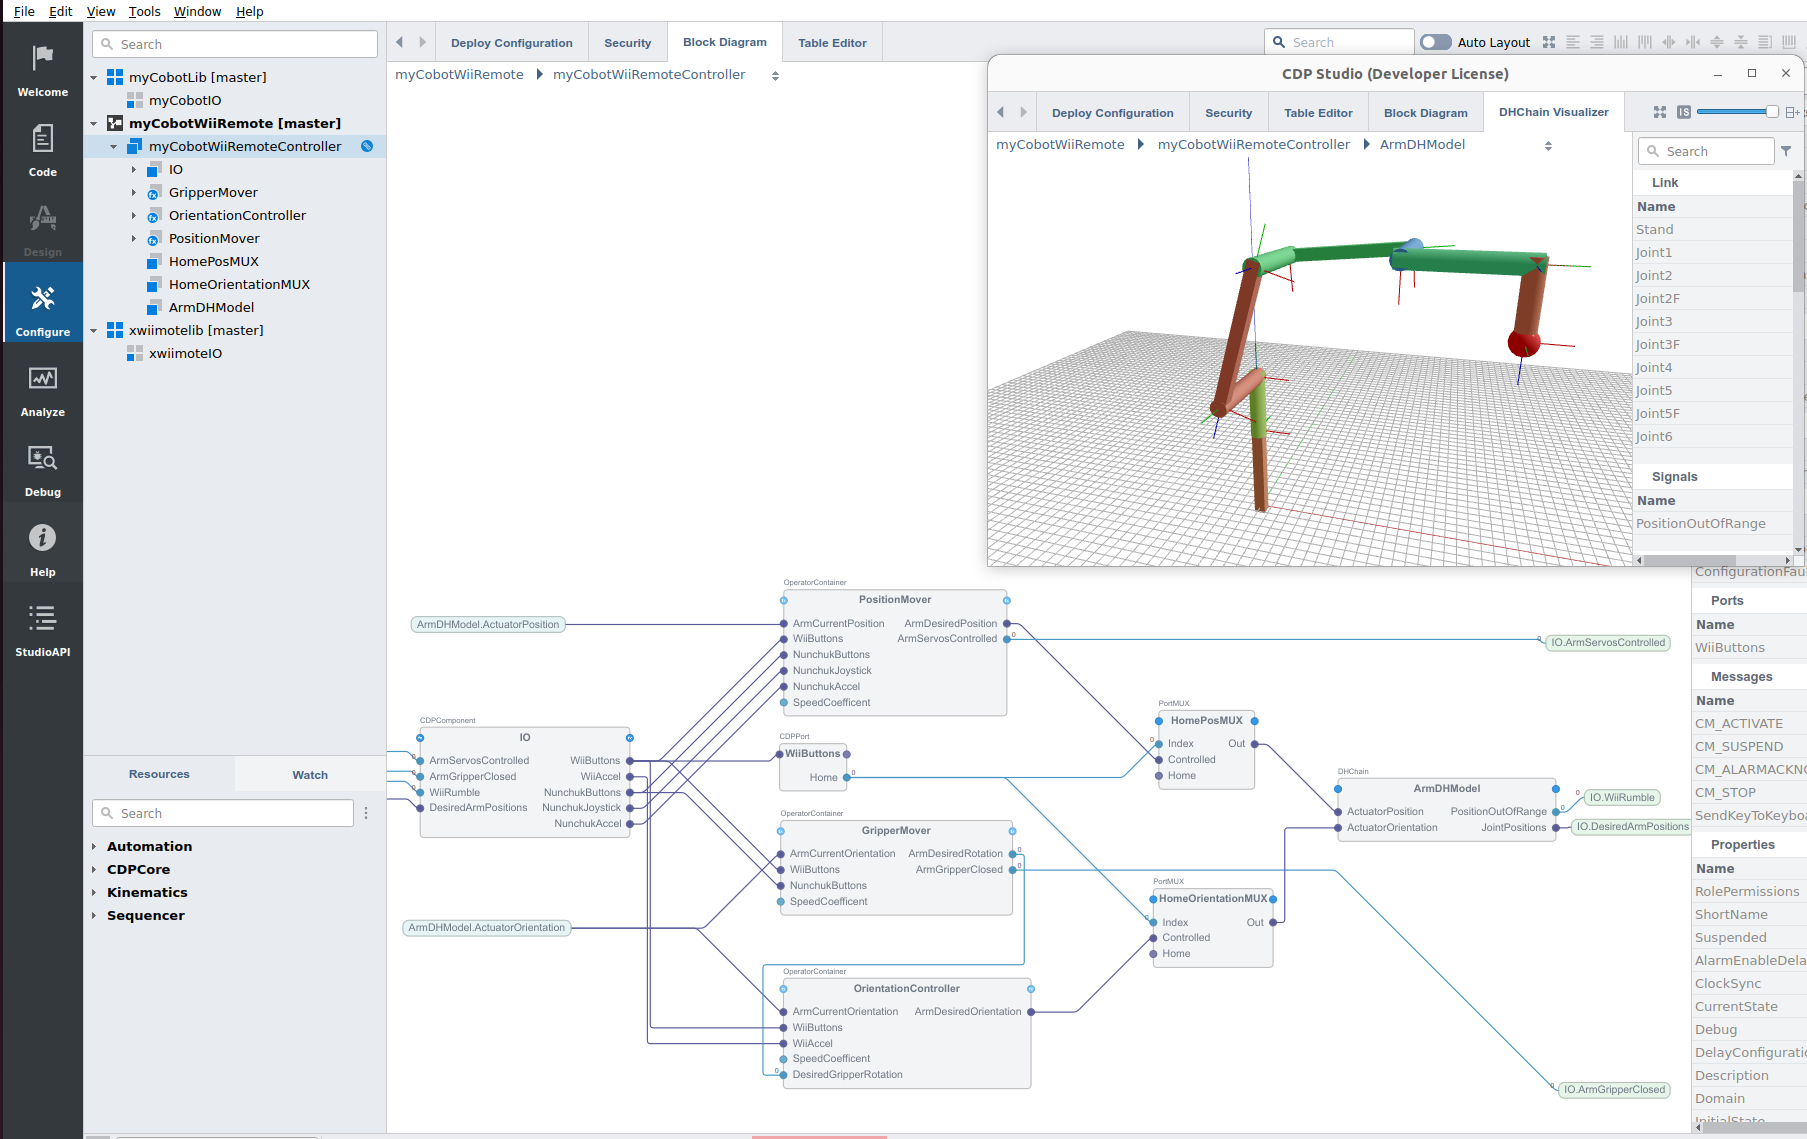Viewport: 1807px width, 1139px height.
Task: Switch to Debug mode
Action: [x=42, y=470]
